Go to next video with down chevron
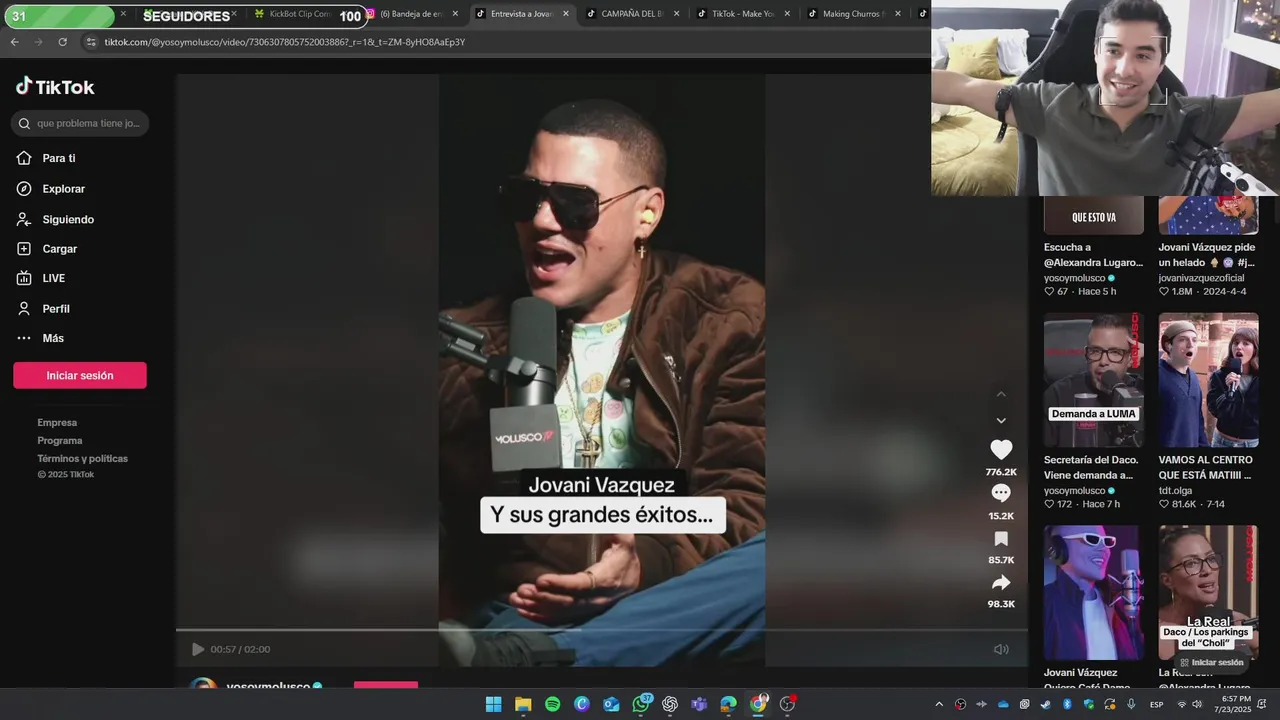Screen dimensions: 1280x720 1001,421
